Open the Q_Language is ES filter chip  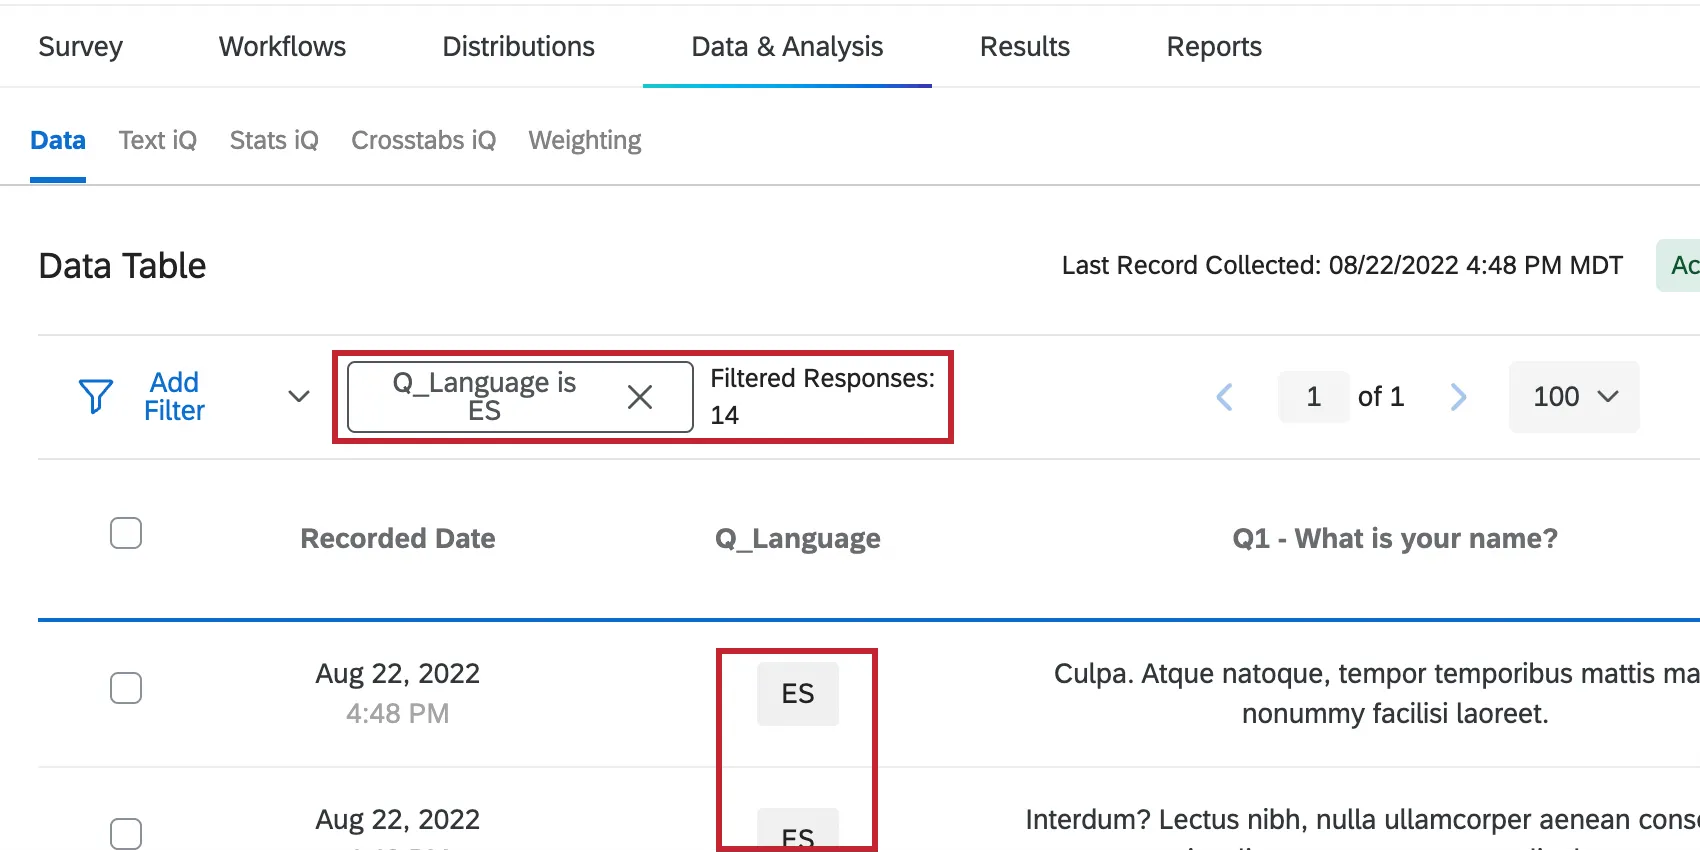(485, 396)
